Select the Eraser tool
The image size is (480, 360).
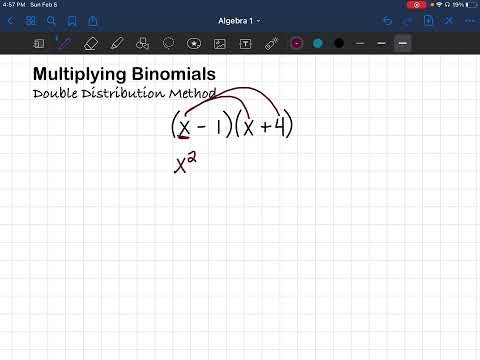click(90, 44)
